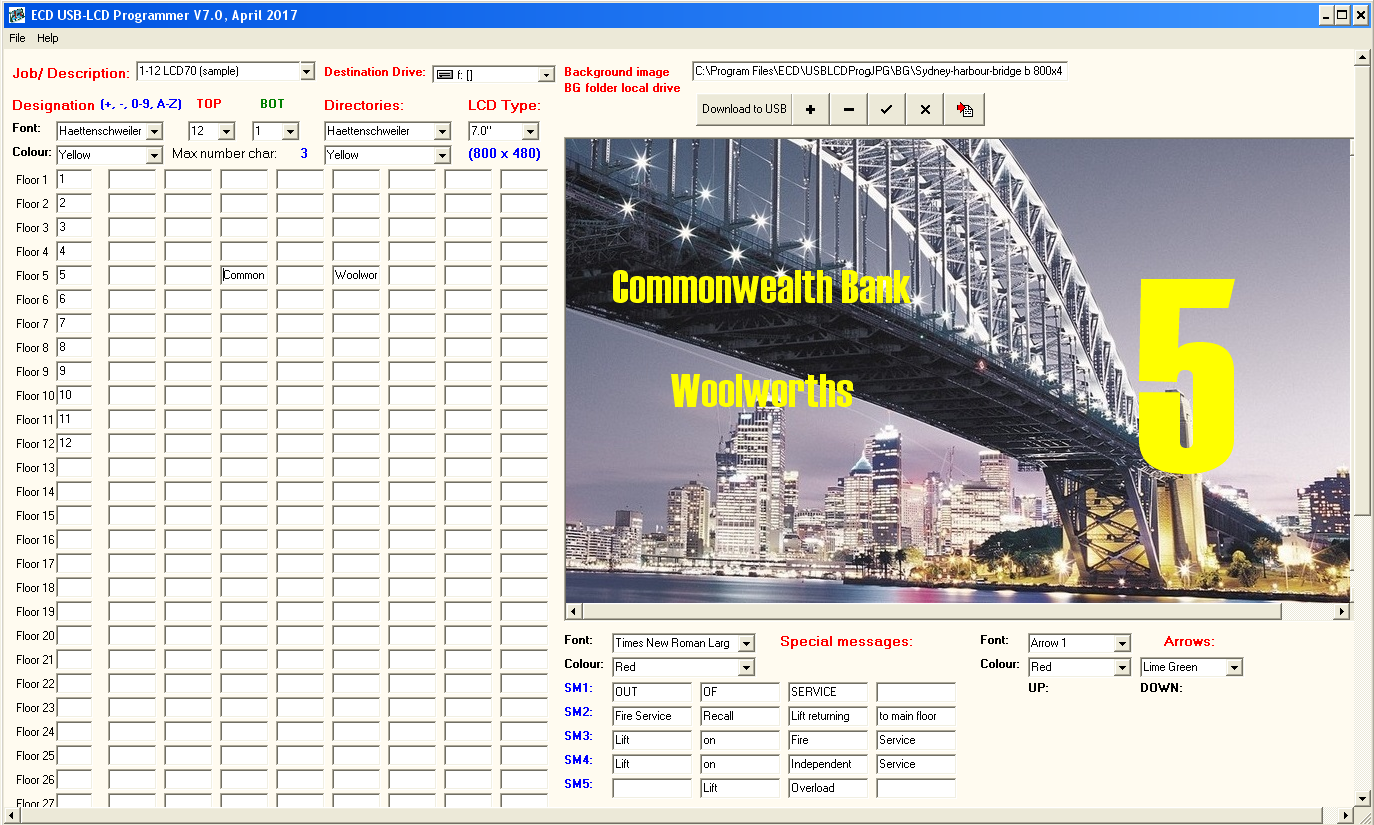Open the Directories colour dropdown Yellow
The width and height of the screenshot is (1374, 825).
point(442,155)
